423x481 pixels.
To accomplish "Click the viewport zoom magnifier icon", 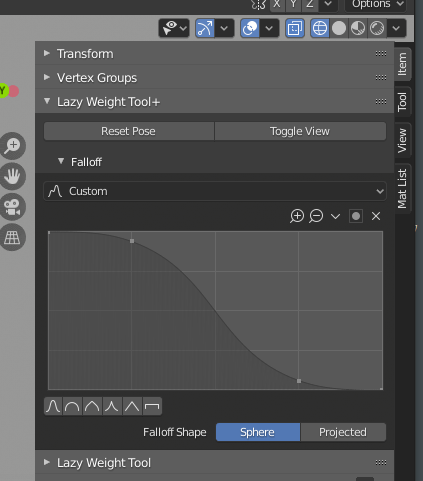I will click(x=13, y=146).
